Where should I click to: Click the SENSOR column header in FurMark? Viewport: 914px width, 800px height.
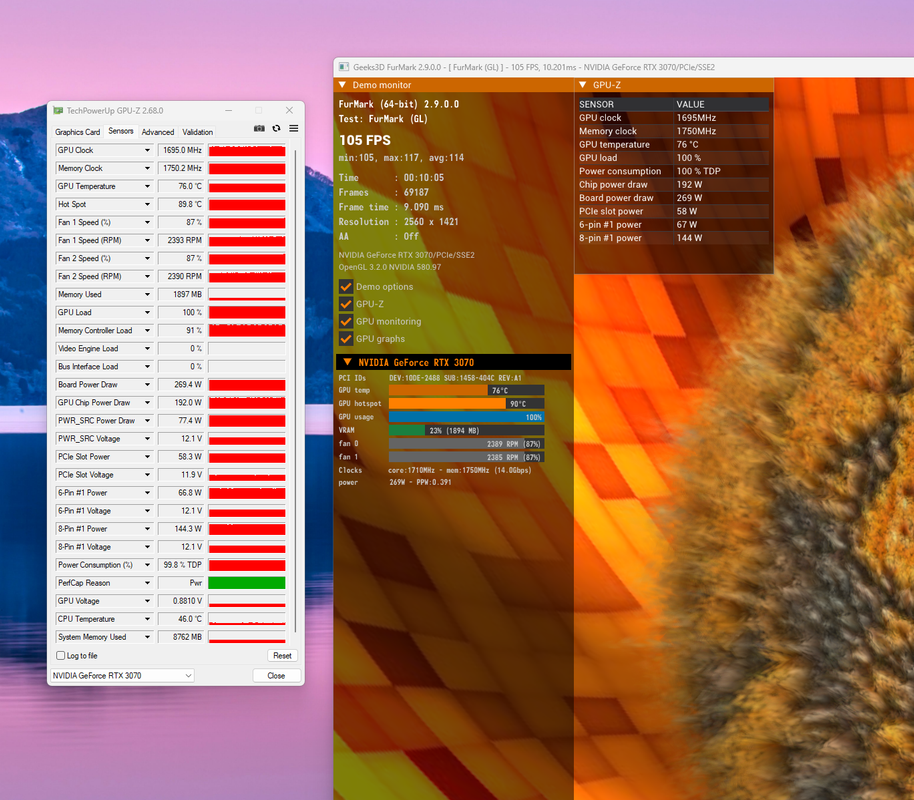pyautogui.click(x=596, y=104)
